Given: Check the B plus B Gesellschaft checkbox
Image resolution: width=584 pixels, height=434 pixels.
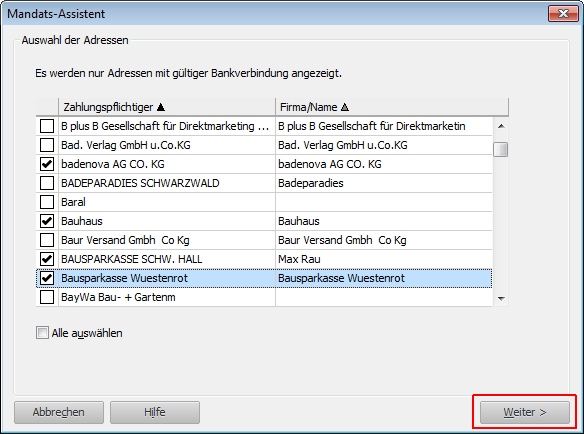Looking at the screenshot, I should [x=47, y=126].
